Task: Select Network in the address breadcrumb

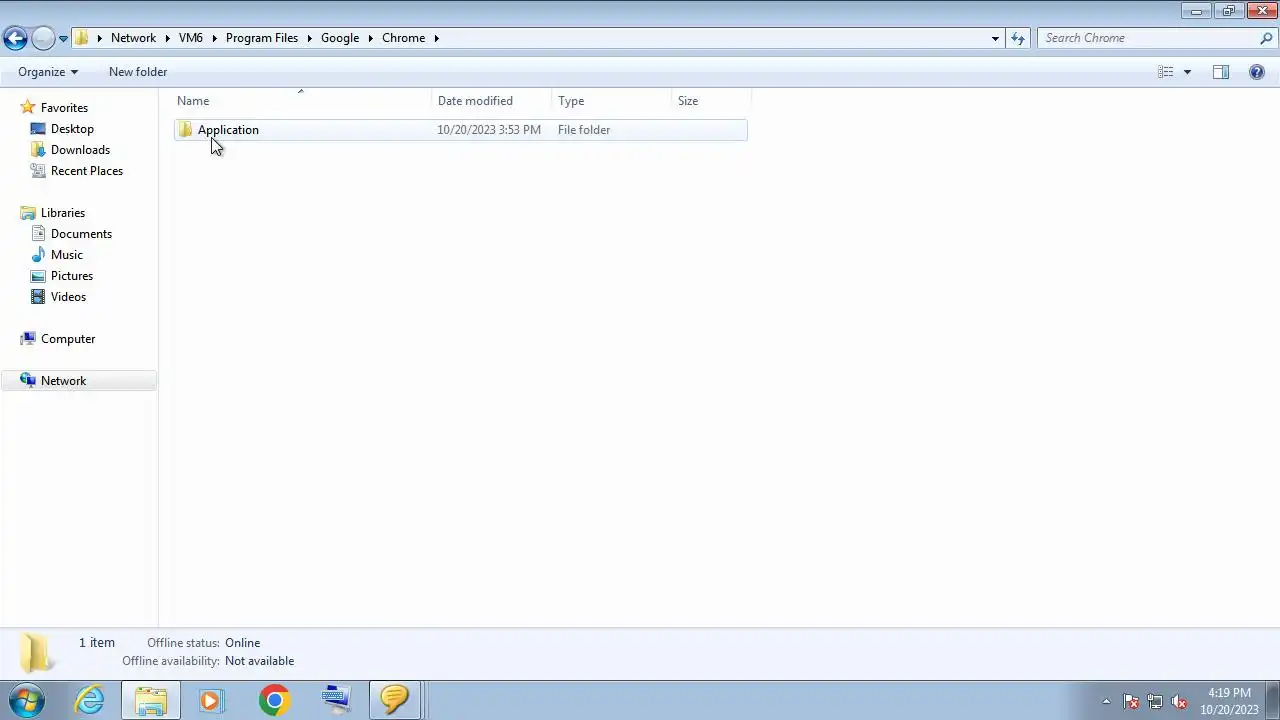Action: [133, 38]
